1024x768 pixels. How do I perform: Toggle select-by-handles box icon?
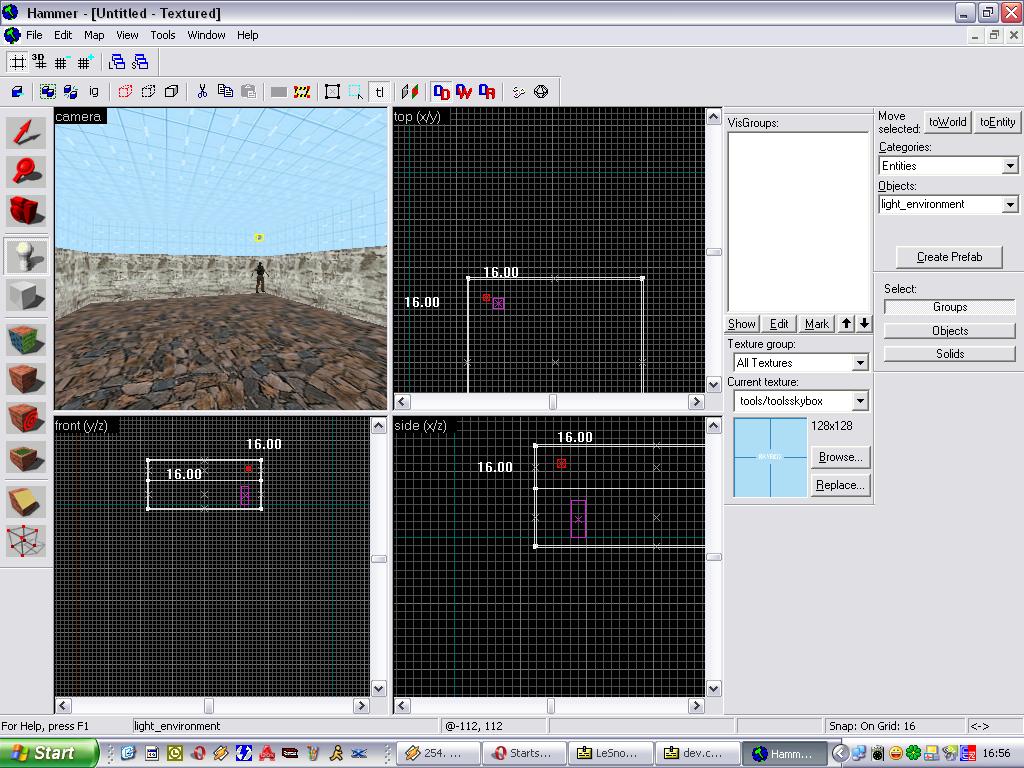pyautogui.click(x=332, y=91)
